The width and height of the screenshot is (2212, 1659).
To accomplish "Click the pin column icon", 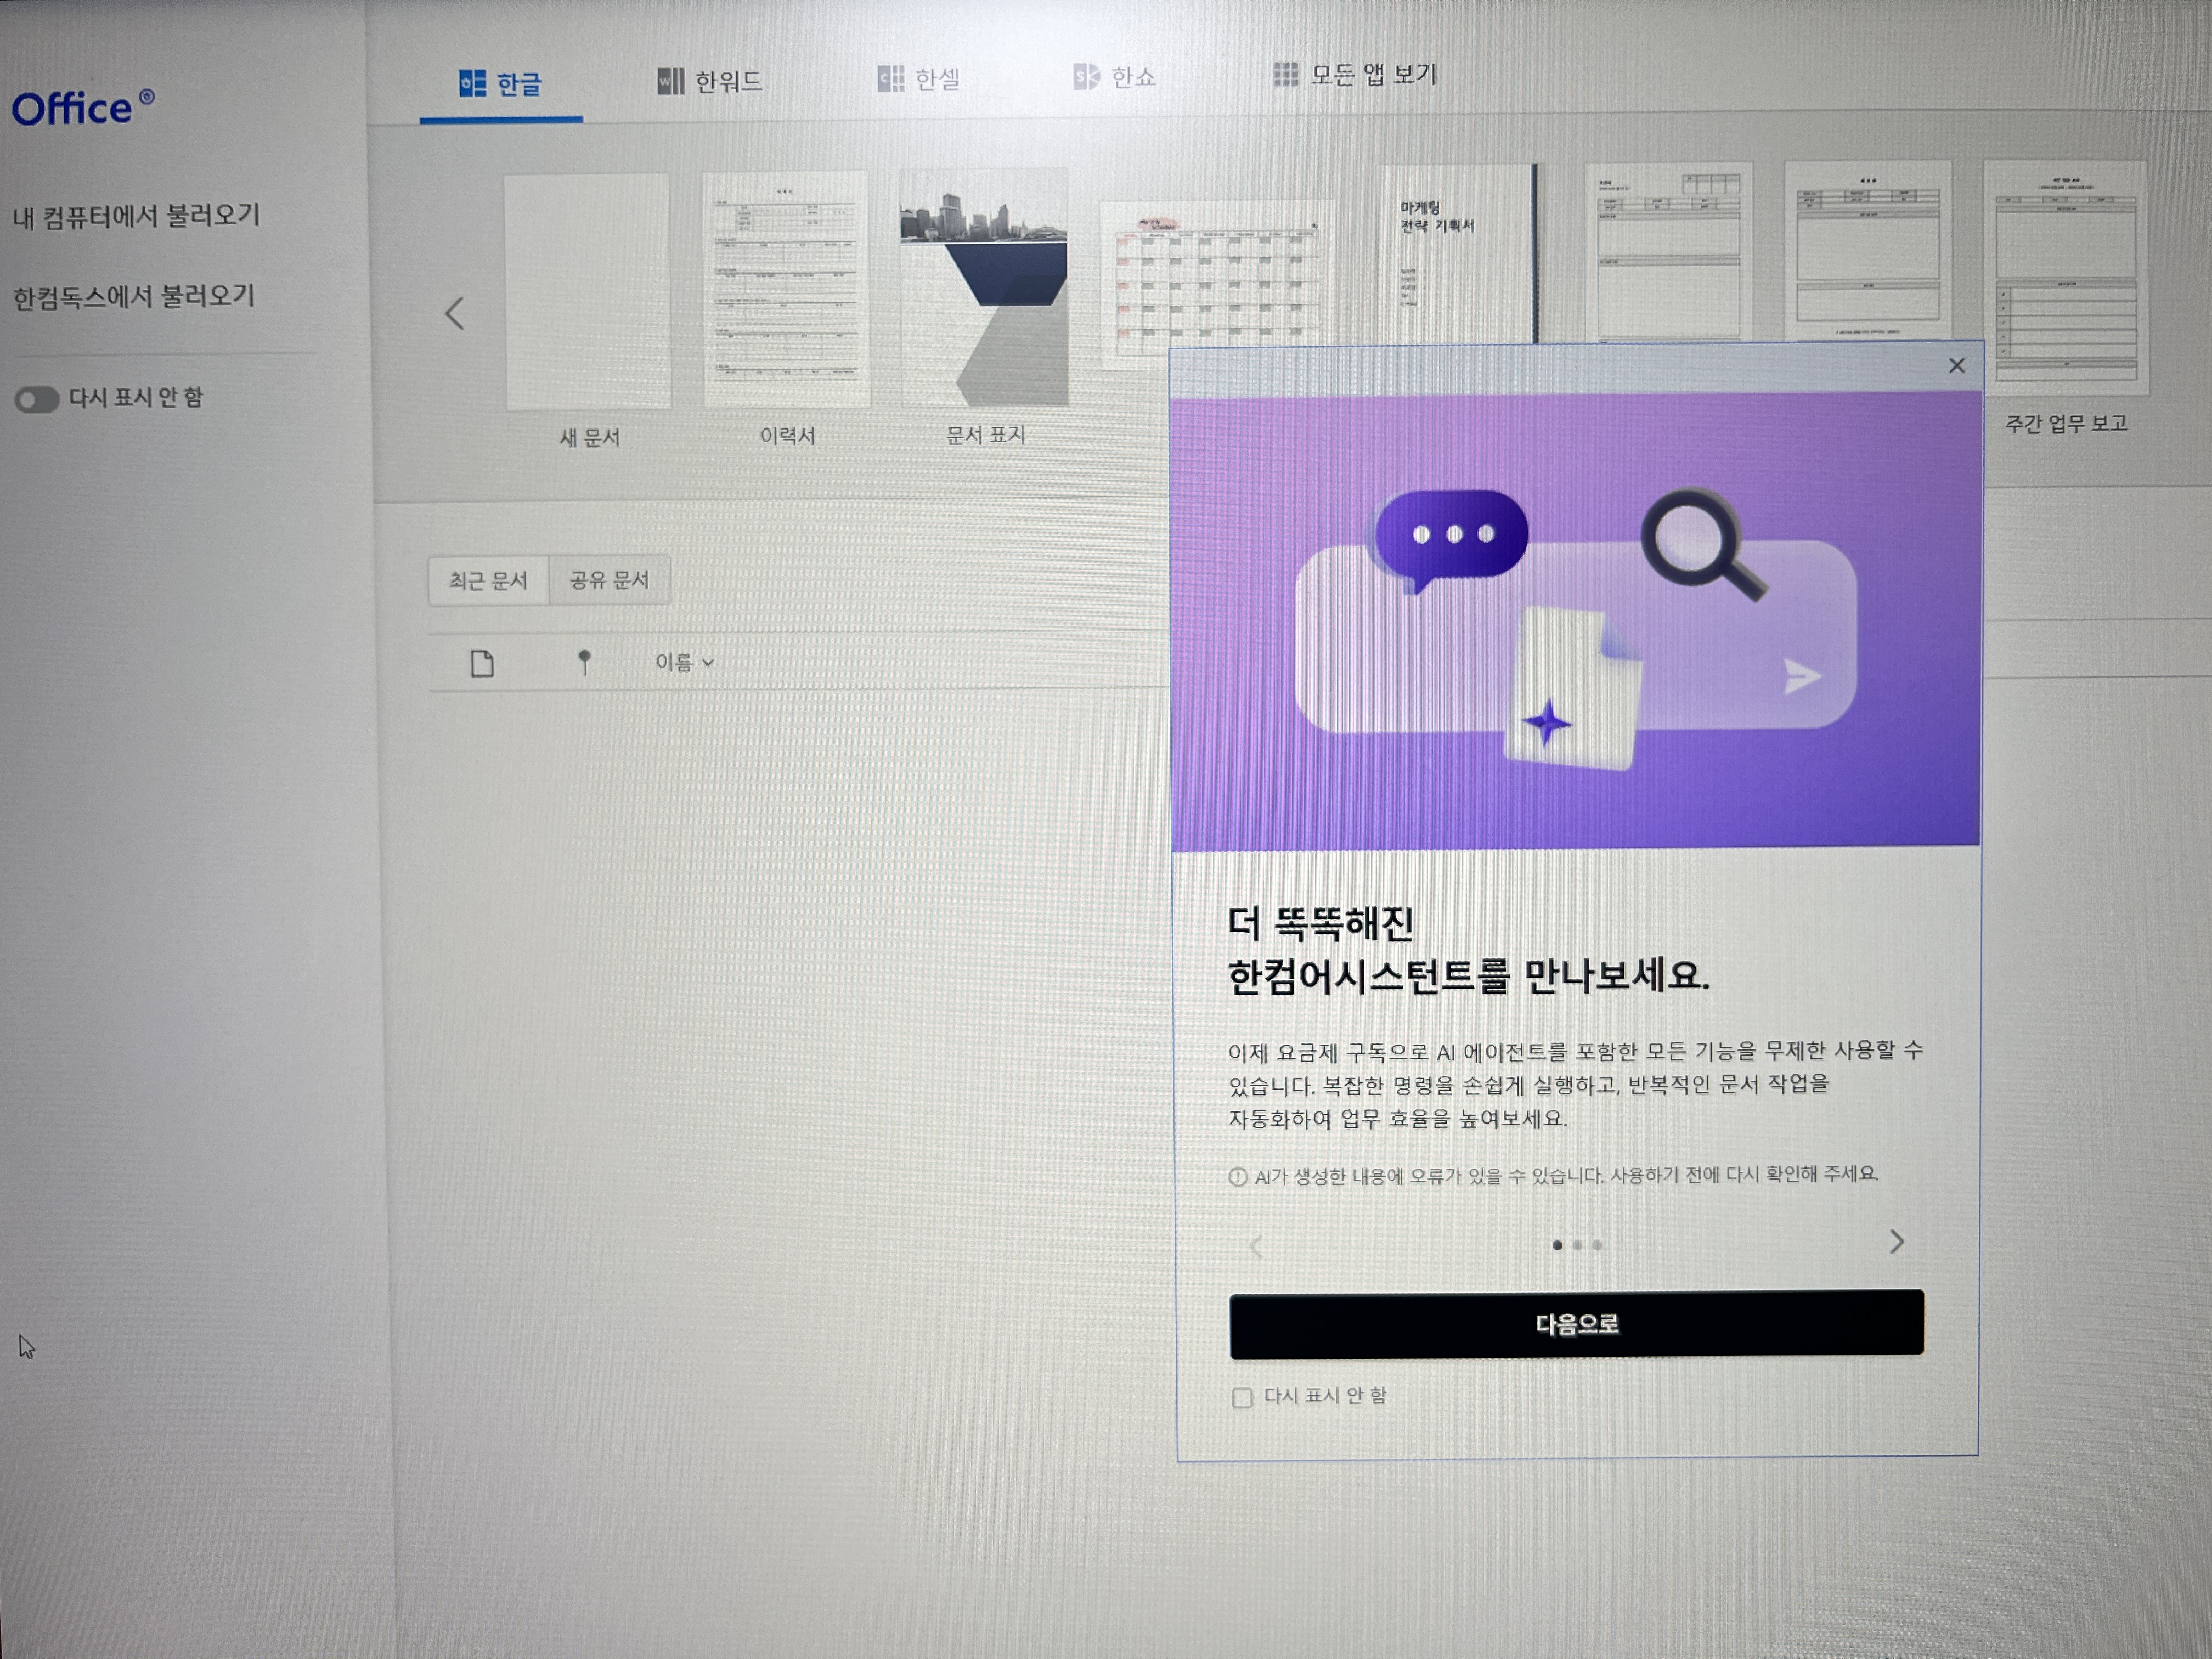I will [x=585, y=662].
